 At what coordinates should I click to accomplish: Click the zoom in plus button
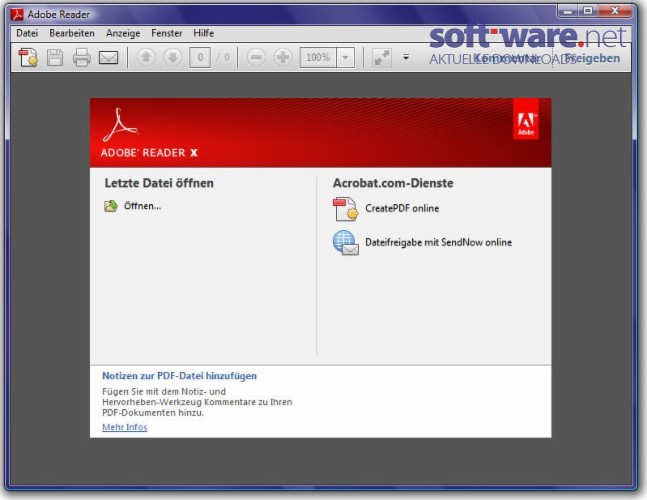tap(283, 57)
